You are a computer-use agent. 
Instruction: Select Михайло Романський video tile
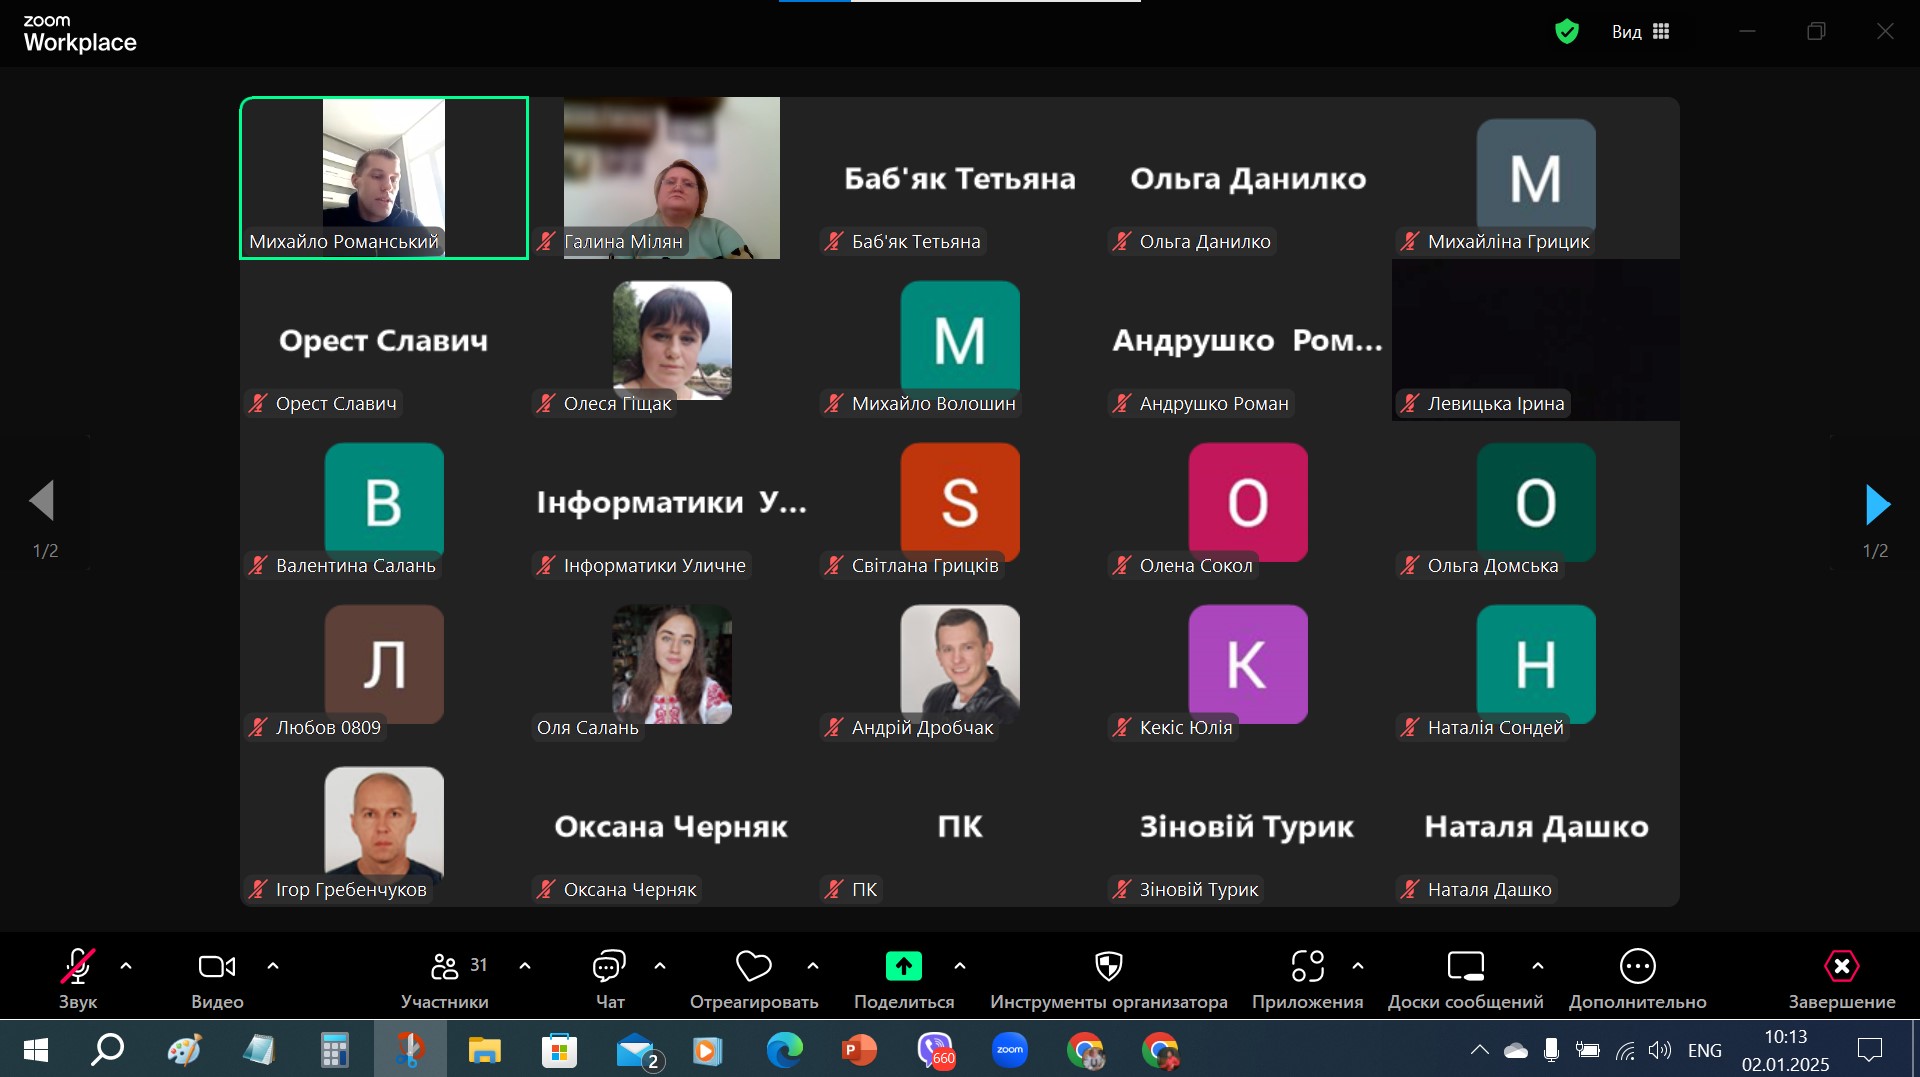[384, 178]
